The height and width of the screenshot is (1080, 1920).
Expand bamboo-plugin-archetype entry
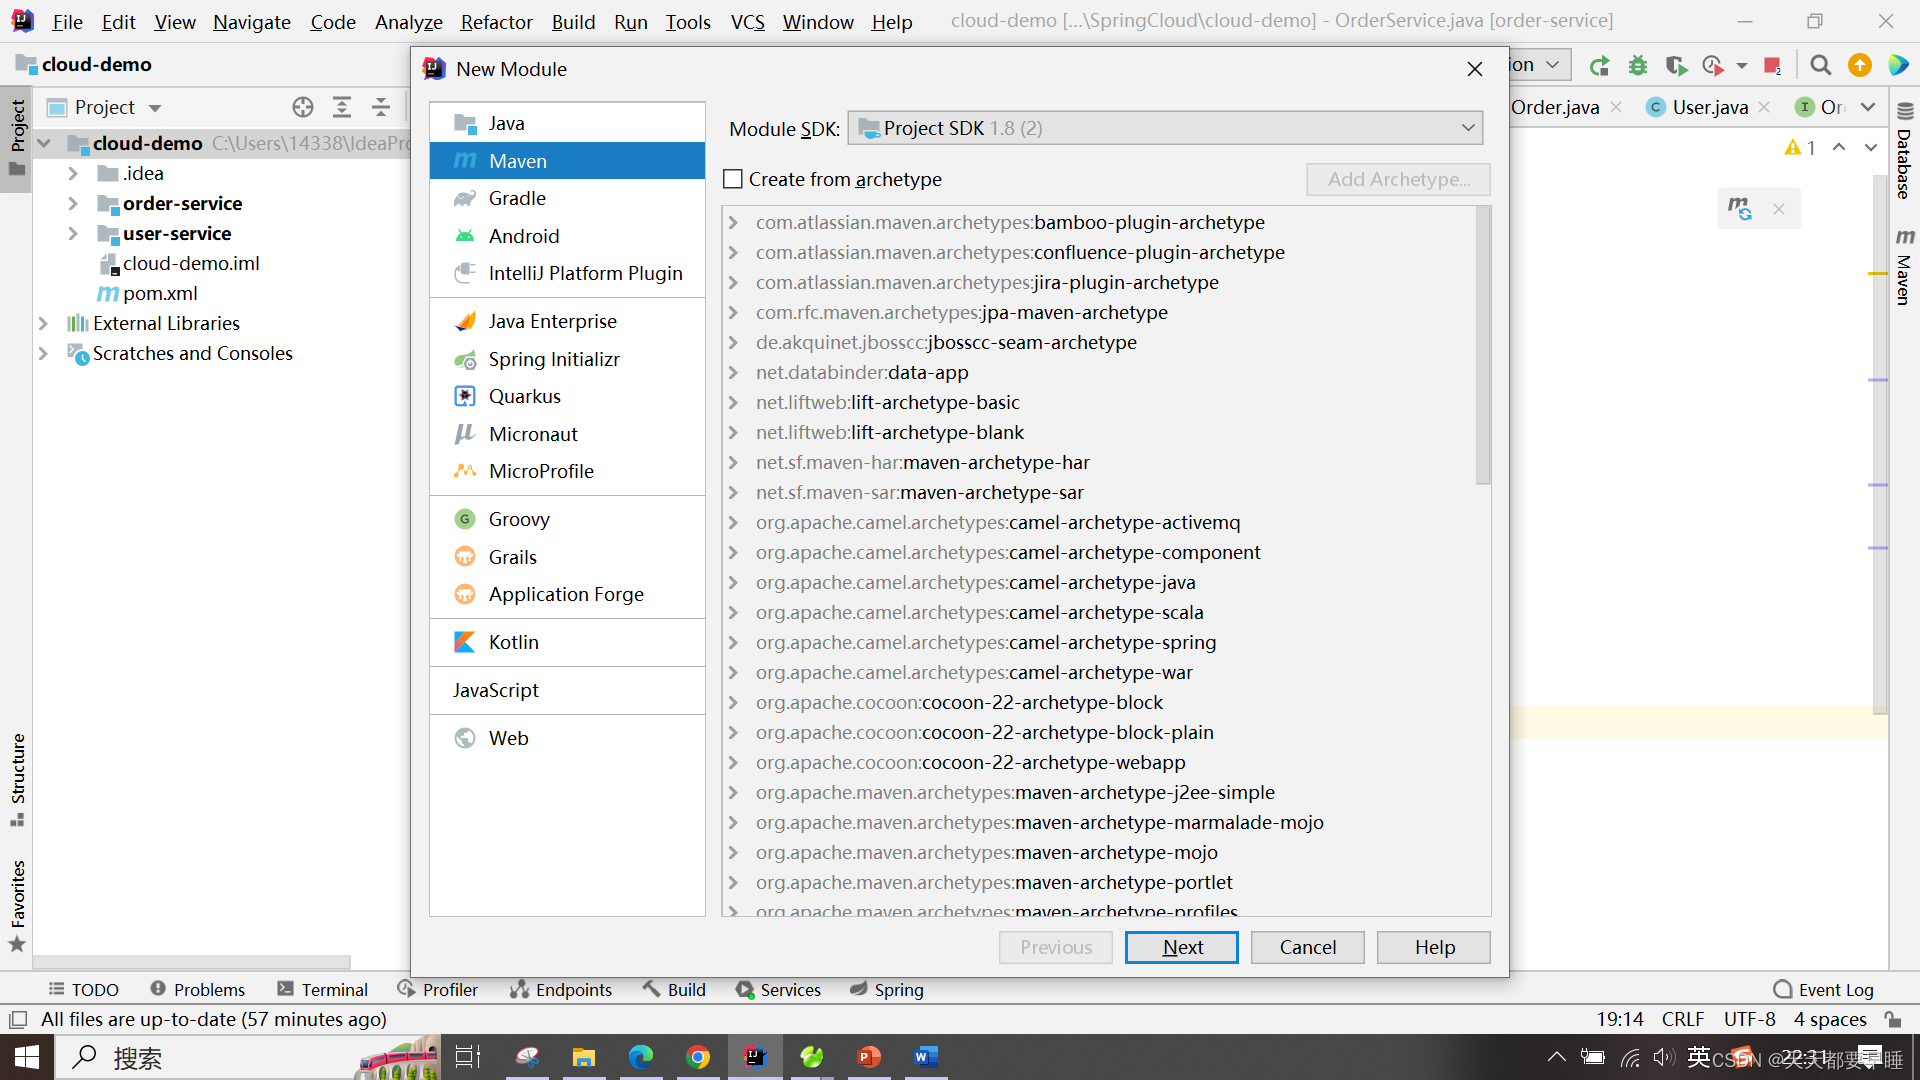(x=733, y=222)
